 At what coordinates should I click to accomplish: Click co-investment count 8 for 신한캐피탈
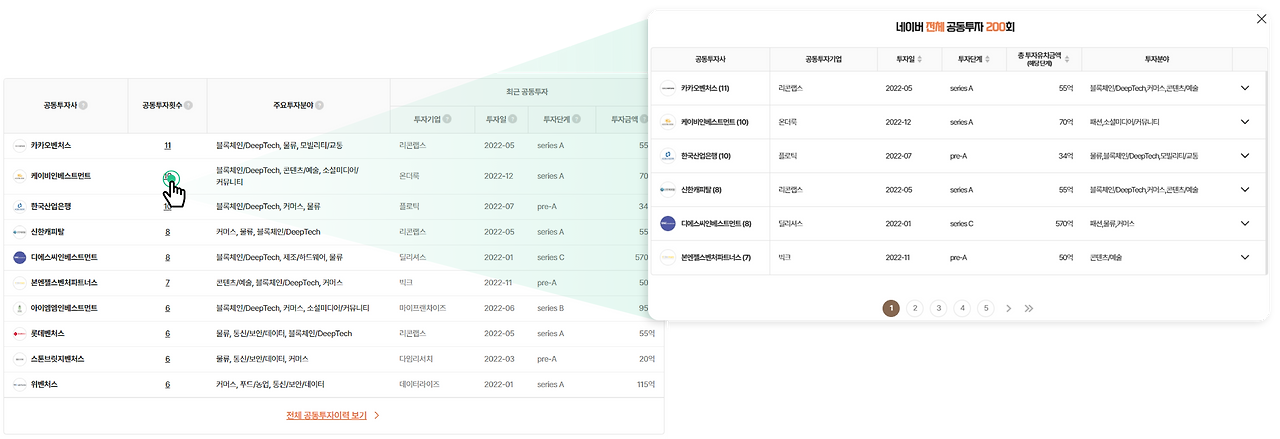click(168, 232)
